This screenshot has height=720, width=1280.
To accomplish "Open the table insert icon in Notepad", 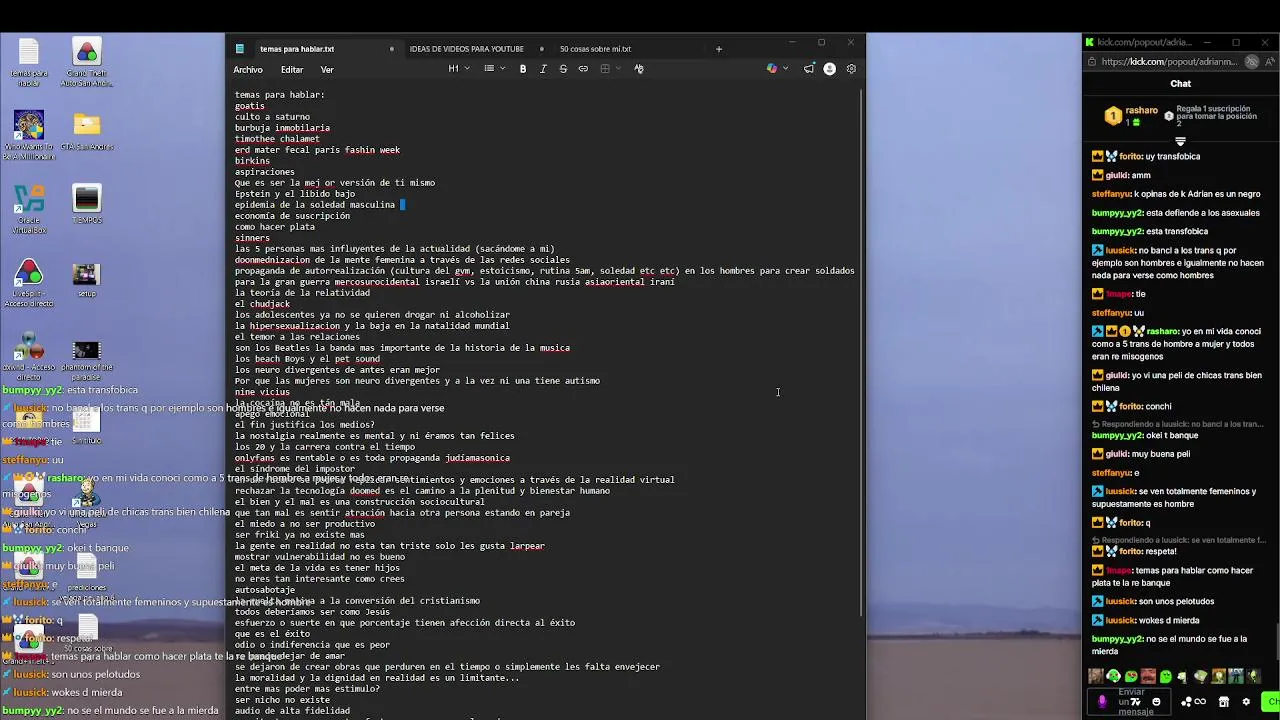I will click(x=604, y=69).
